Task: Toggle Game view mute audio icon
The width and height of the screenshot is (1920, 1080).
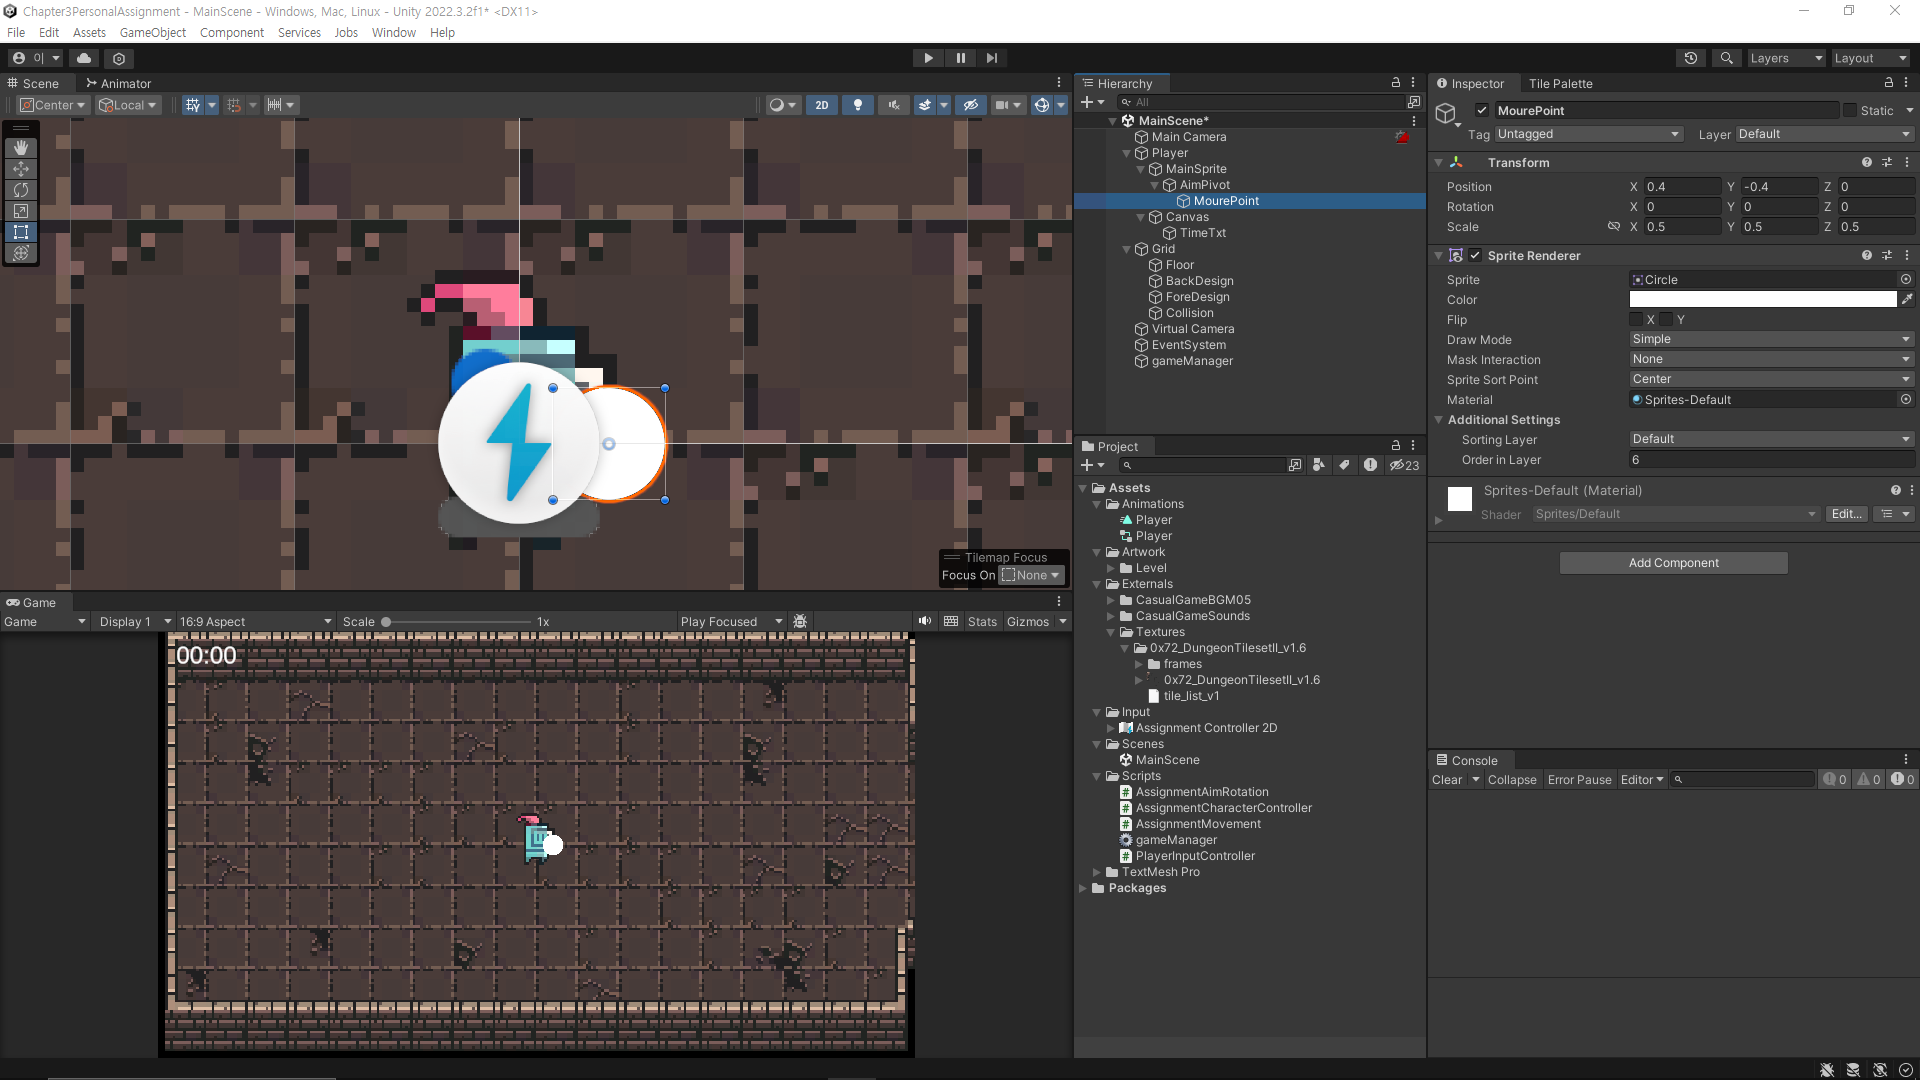Action: 925,622
